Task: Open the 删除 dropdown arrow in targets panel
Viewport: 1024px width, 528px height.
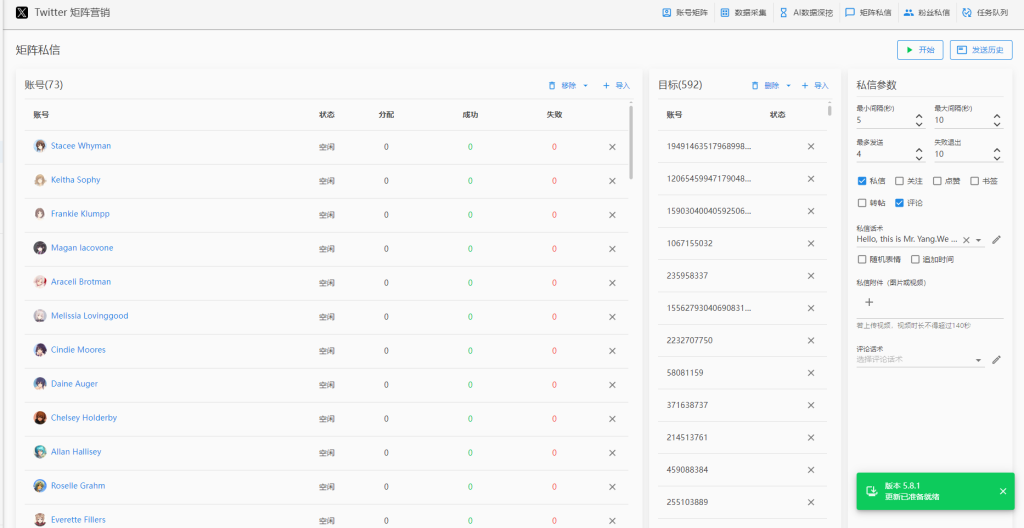Action: pos(789,86)
